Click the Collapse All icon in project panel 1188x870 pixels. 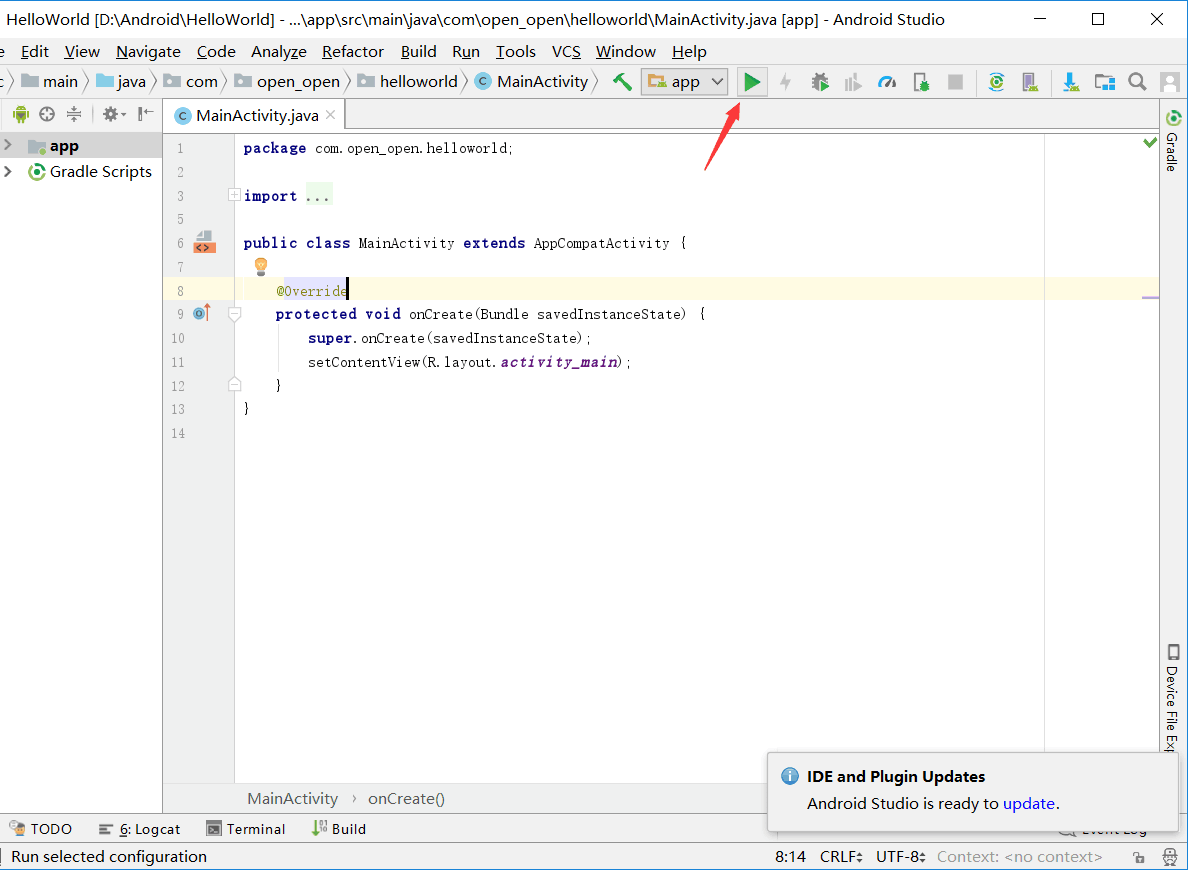click(73, 114)
